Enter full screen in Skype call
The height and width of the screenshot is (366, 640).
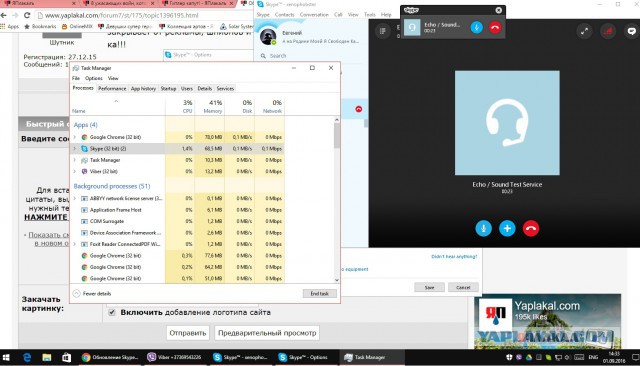[x=584, y=31]
